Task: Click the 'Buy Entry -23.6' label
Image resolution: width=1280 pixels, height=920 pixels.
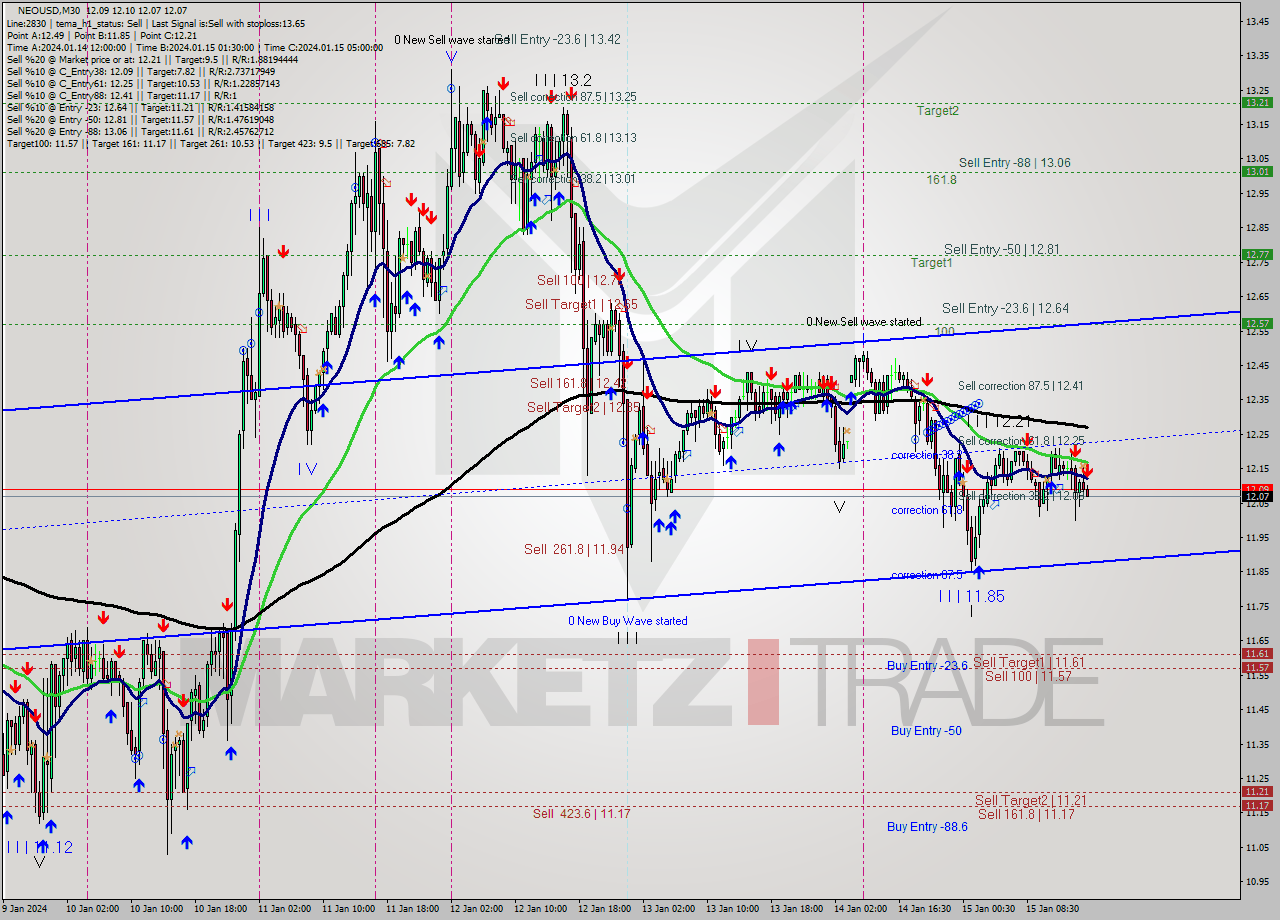Action: (x=927, y=666)
